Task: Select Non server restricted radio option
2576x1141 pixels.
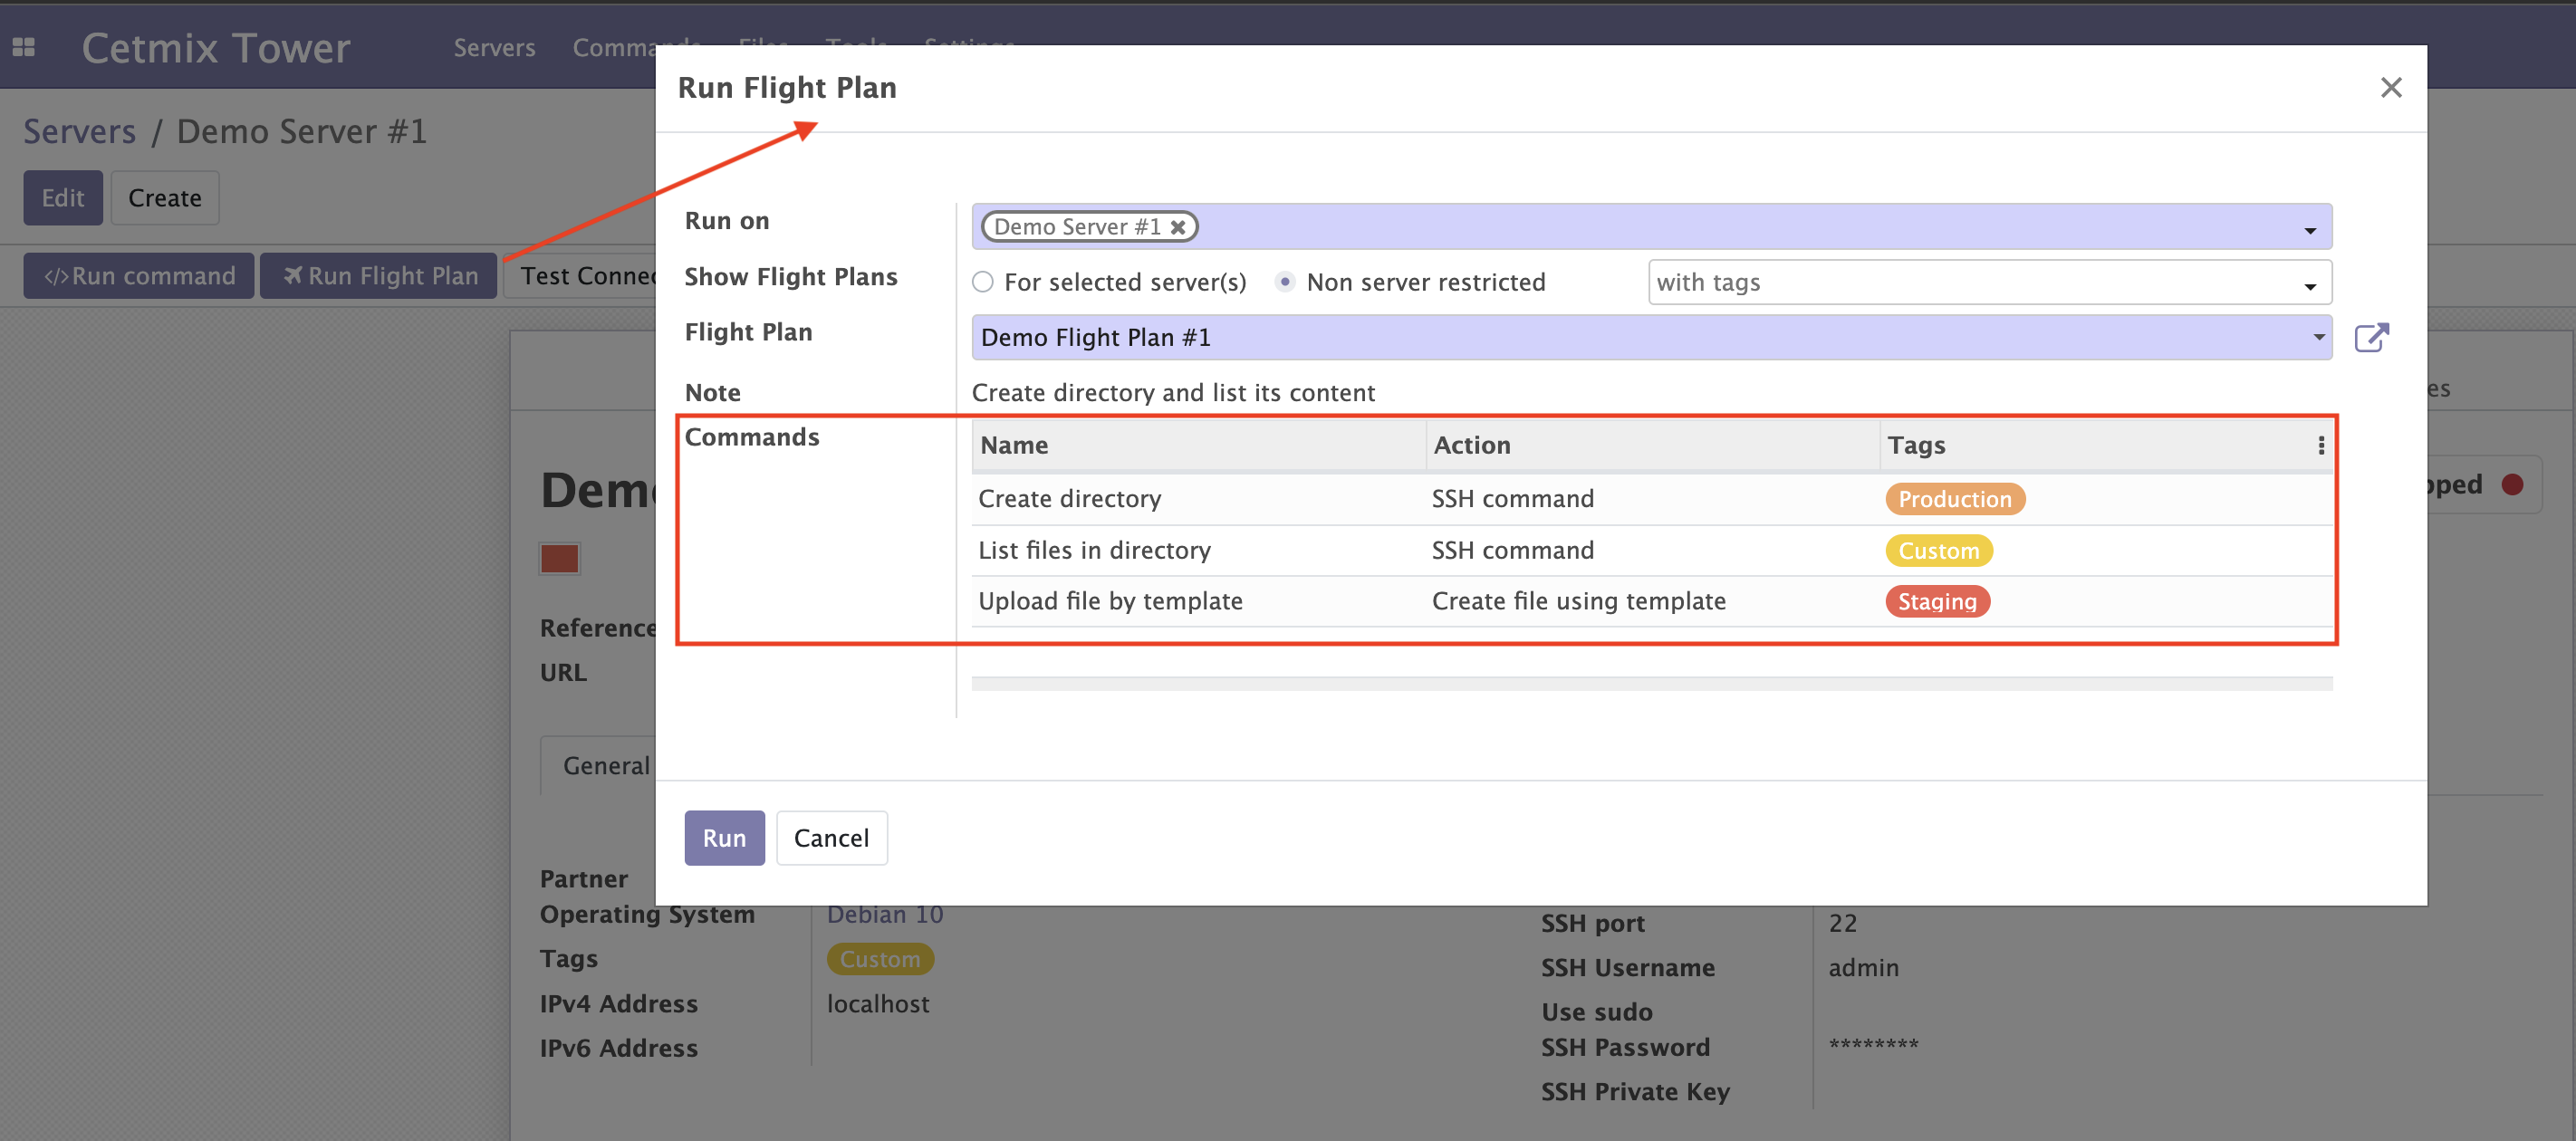Action: 1285,282
